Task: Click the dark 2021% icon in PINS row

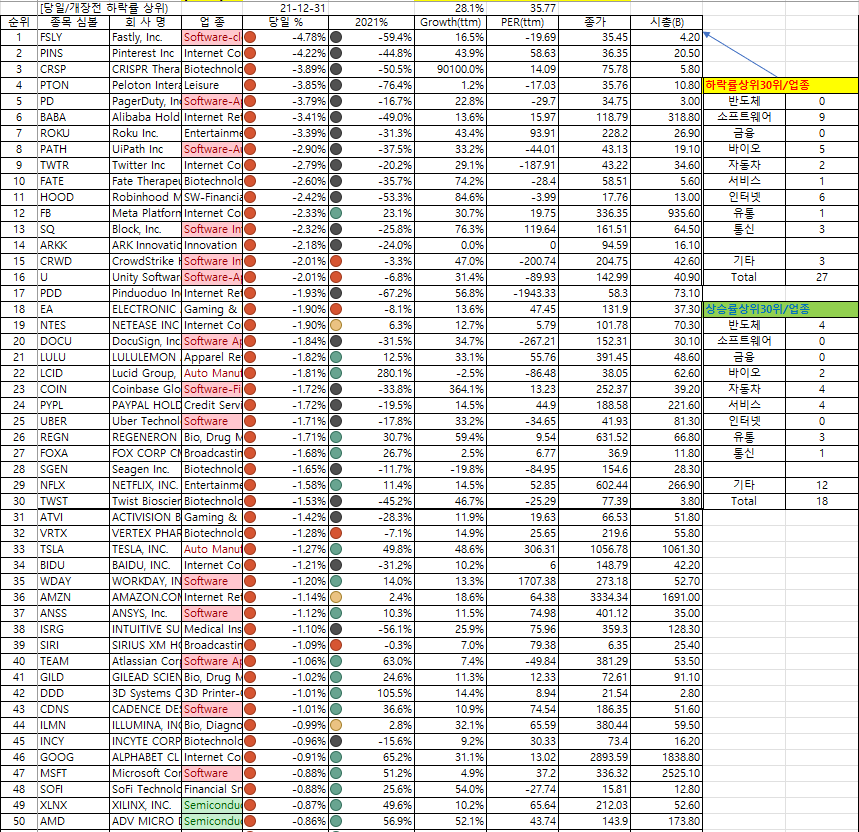Action: coord(336,53)
